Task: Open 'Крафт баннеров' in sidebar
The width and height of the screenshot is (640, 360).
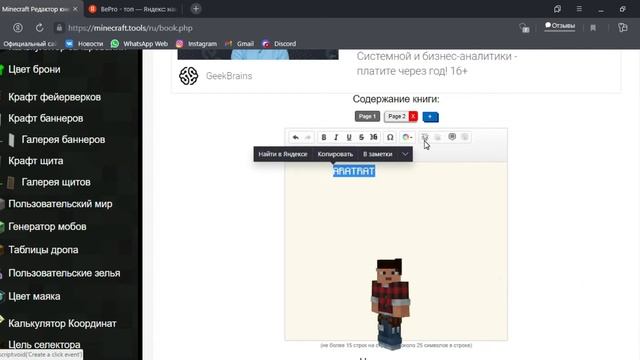Action: (x=46, y=118)
